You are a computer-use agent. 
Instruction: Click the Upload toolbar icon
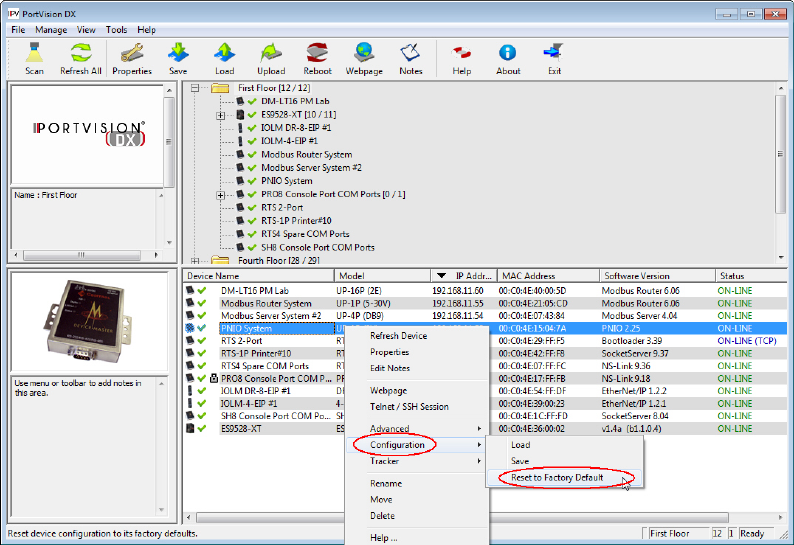coord(271,53)
